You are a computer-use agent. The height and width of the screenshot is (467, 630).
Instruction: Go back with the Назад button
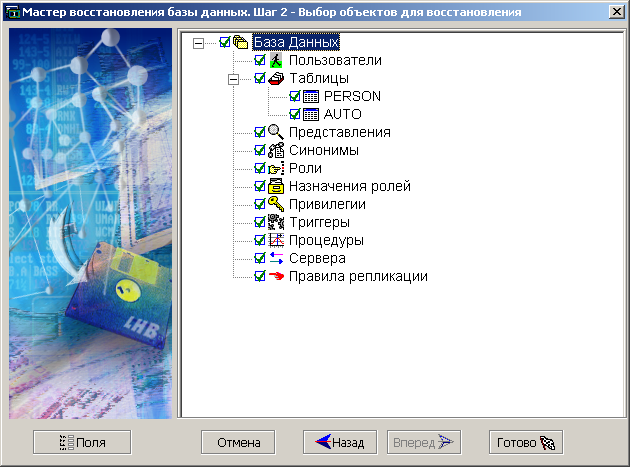pos(340,442)
